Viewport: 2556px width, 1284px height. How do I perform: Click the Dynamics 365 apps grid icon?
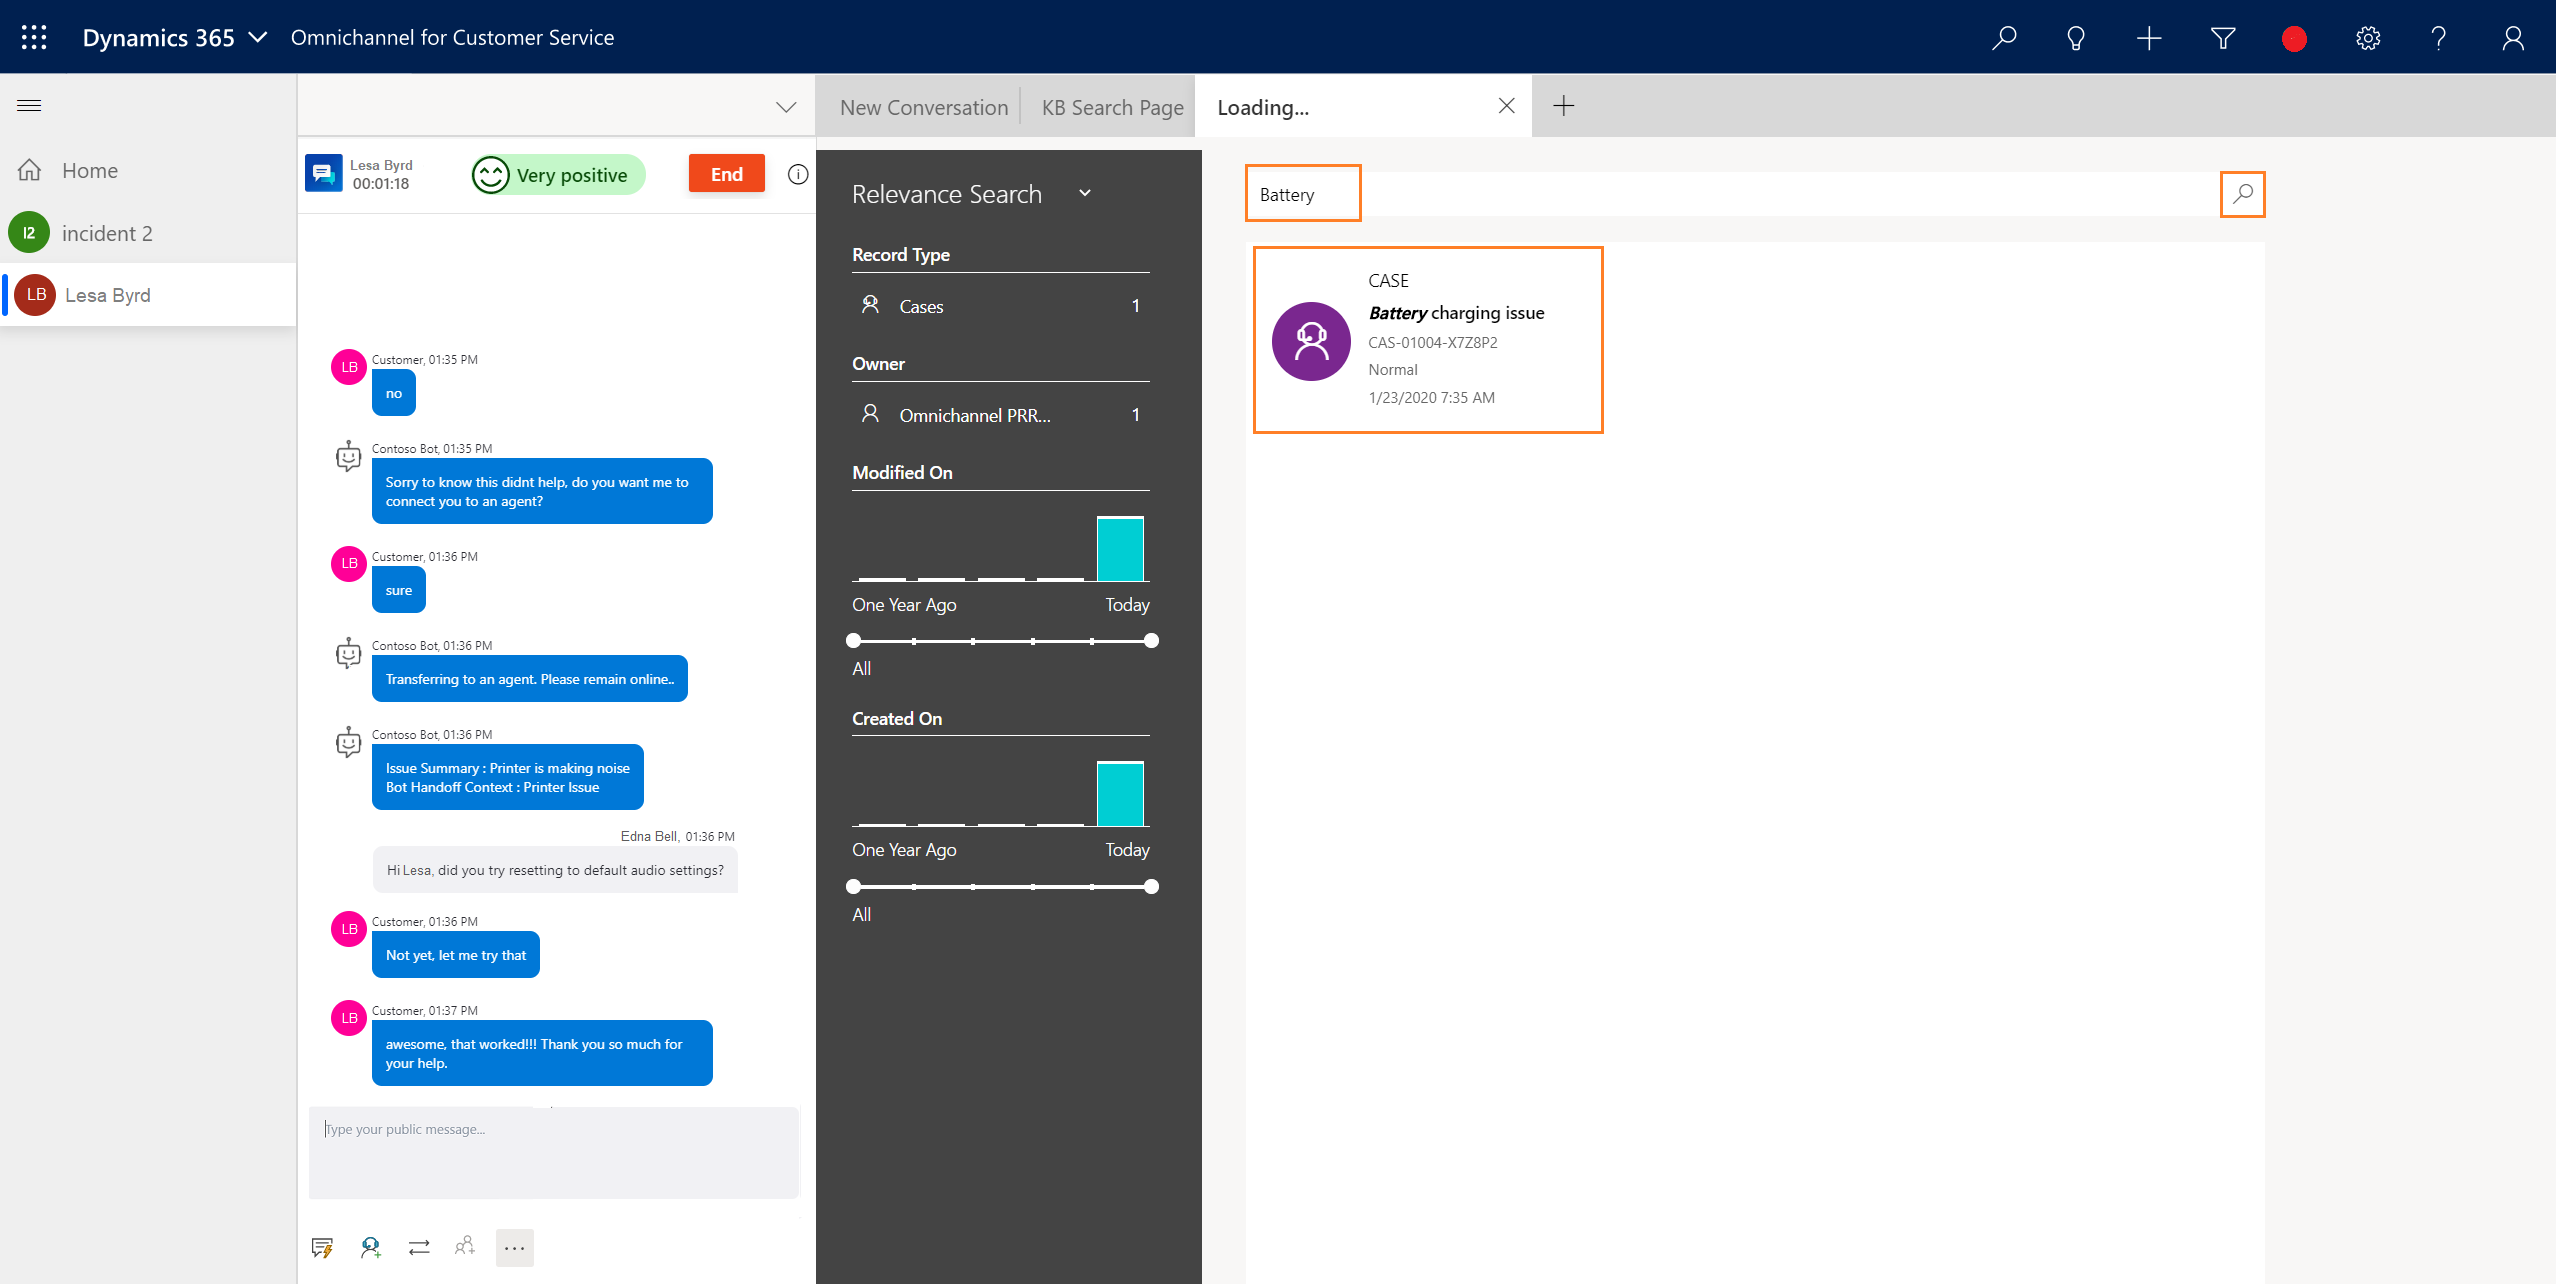click(x=33, y=36)
